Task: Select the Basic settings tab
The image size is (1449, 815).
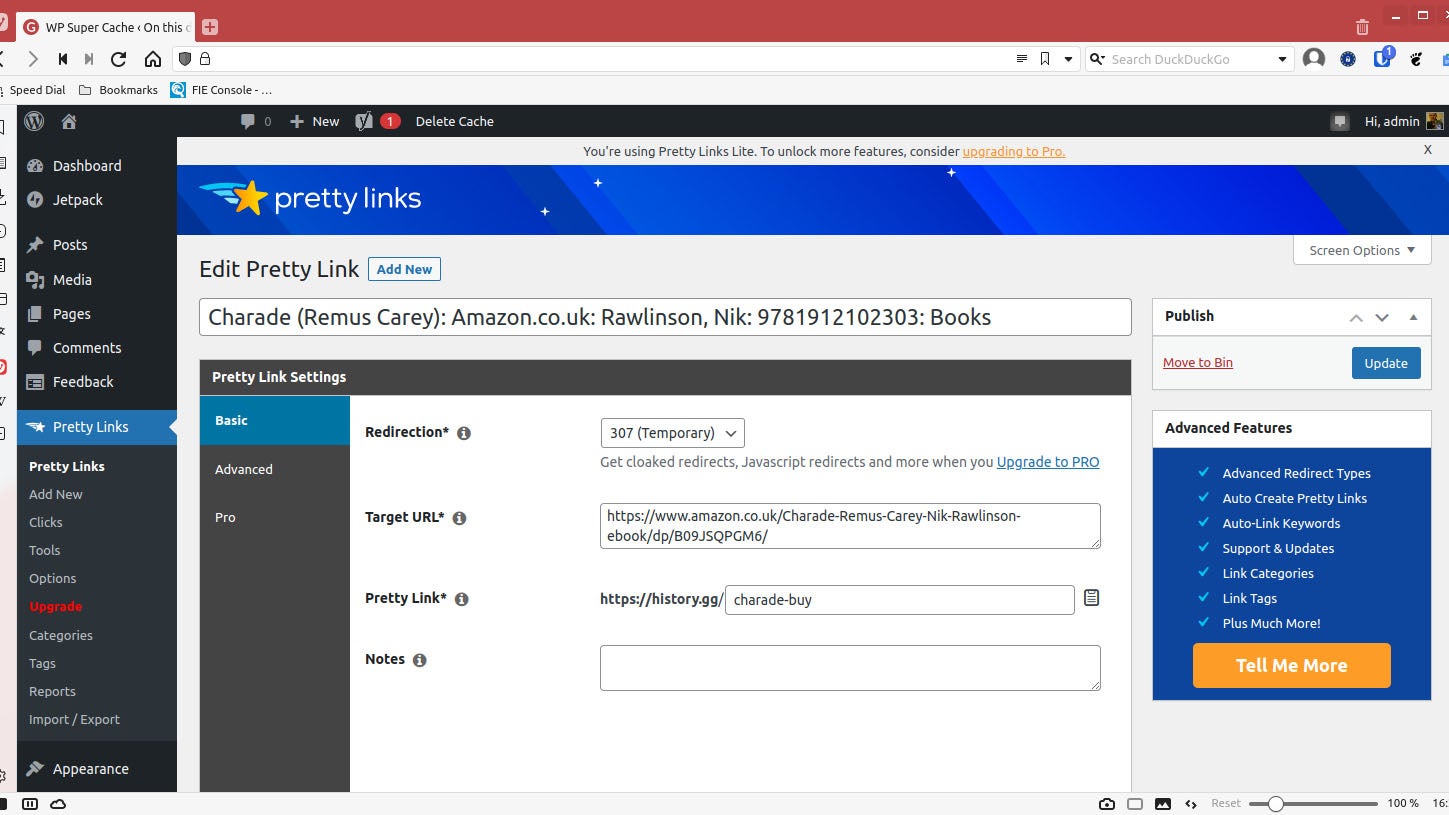Action: click(x=275, y=420)
